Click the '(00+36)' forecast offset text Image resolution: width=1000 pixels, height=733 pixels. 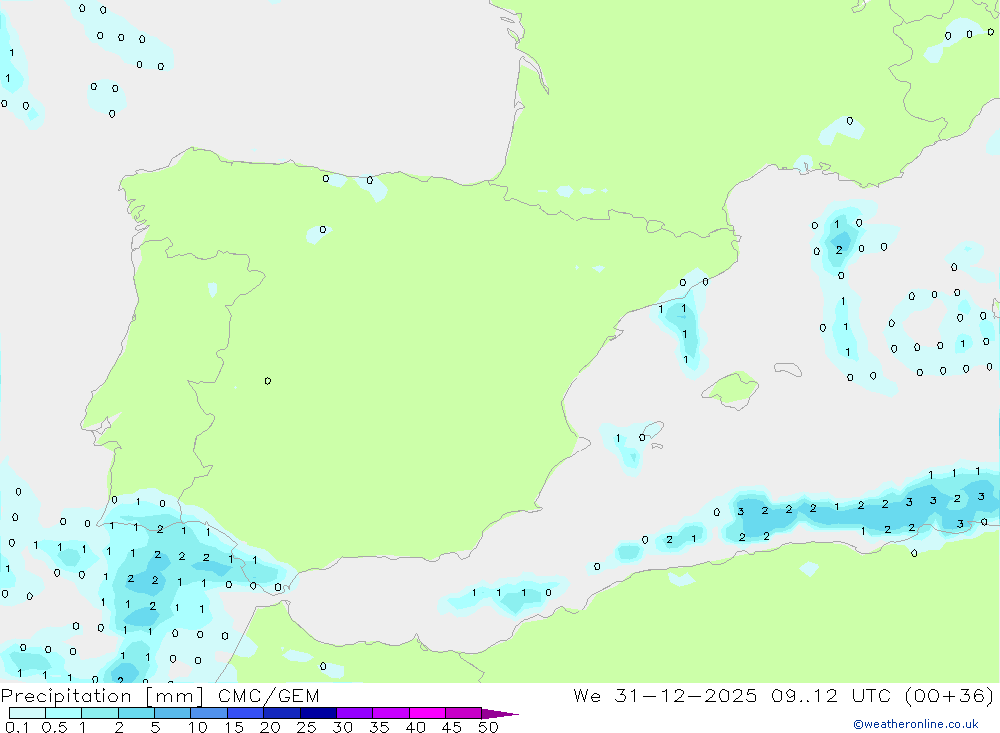(949, 695)
